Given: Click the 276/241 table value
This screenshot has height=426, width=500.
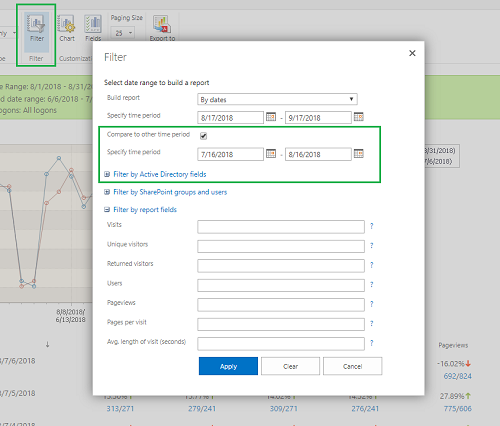Looking at the screenshot, I should (365, 409).
